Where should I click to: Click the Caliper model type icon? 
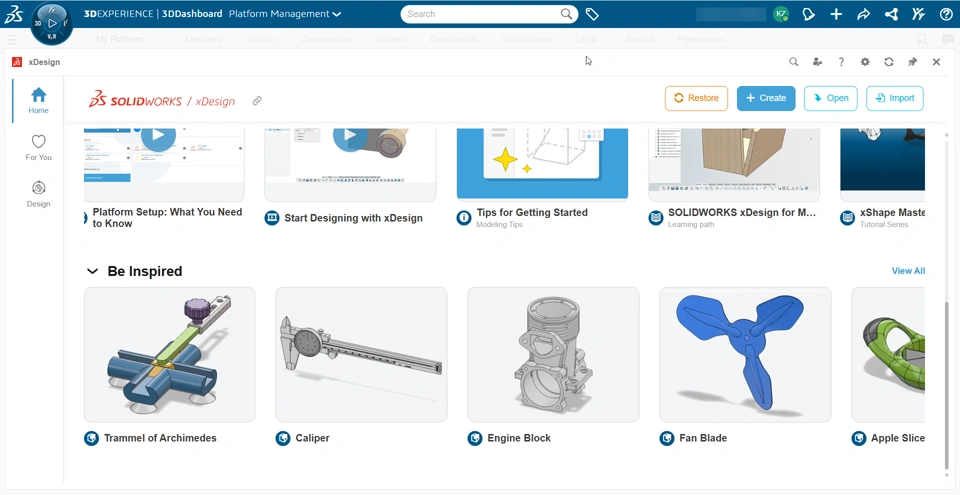(283, 439)
